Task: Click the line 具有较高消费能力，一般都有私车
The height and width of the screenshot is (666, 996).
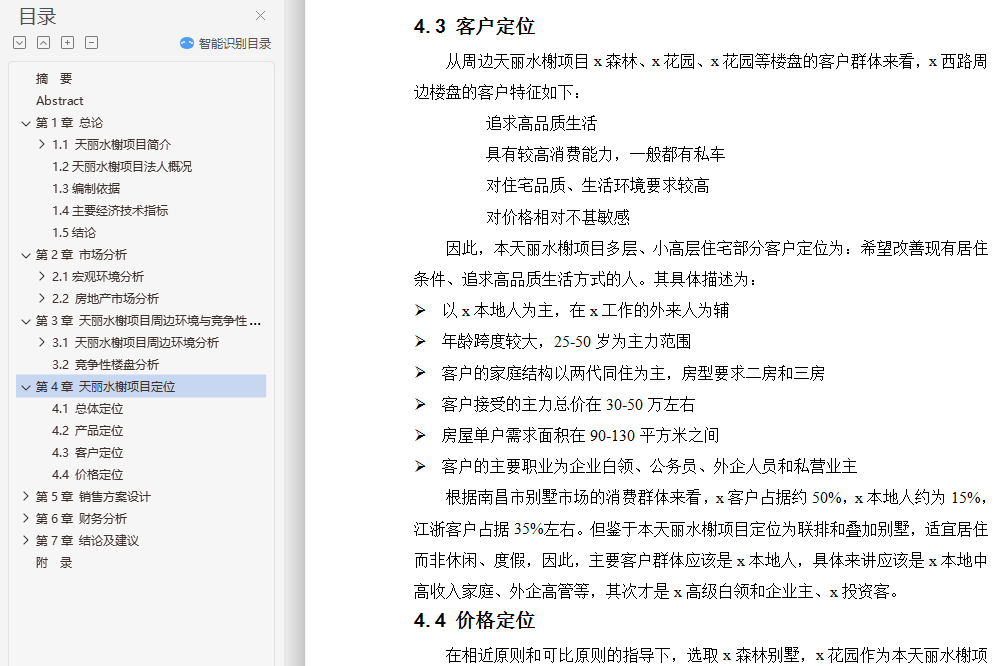Action: (605, 154)
